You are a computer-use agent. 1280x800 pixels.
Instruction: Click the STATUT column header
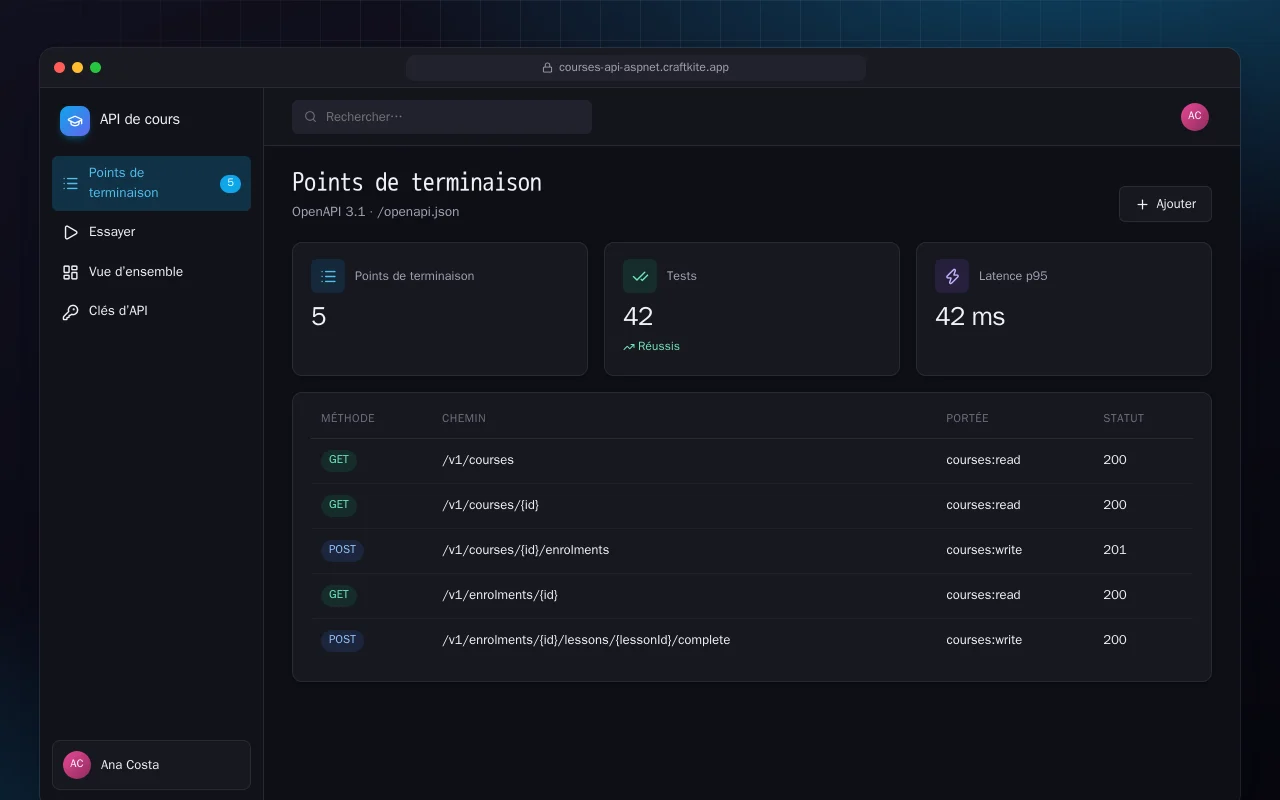coord(1123,418)
